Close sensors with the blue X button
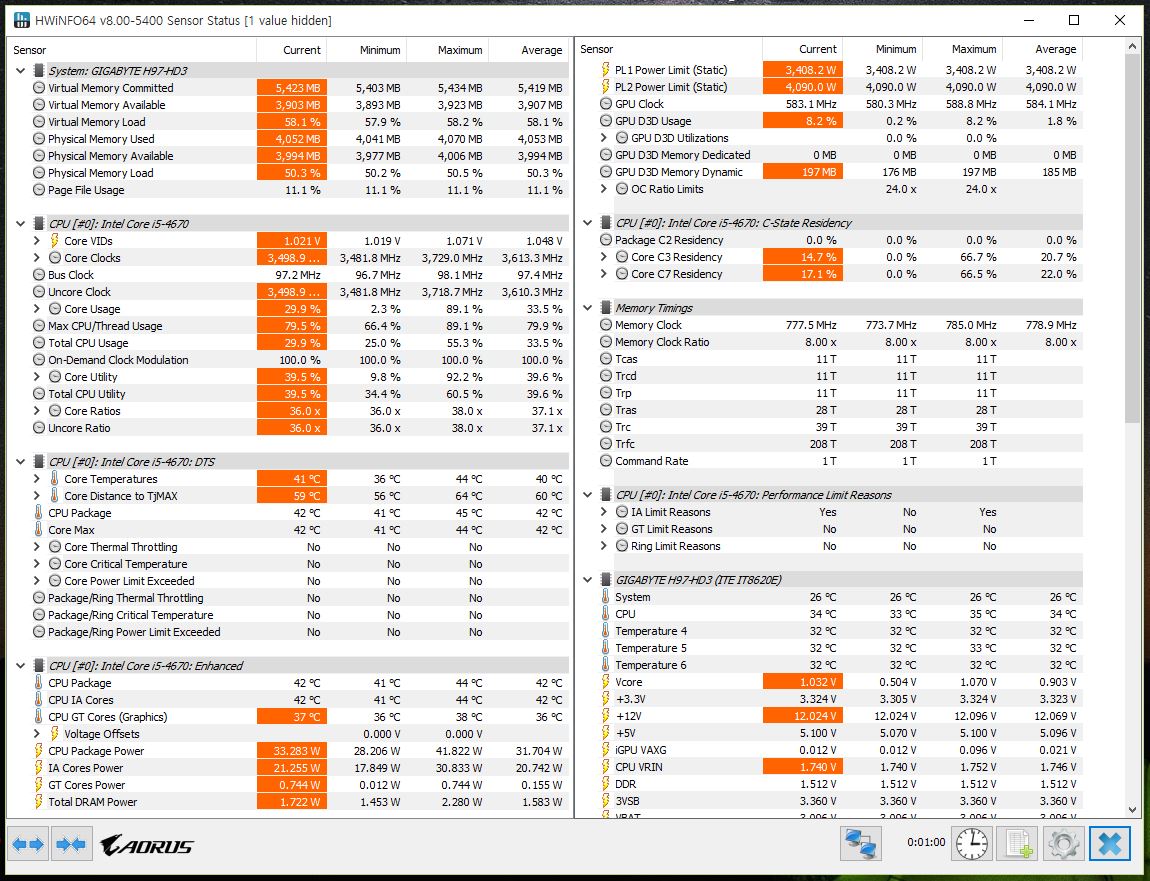Viewport: 1150px width, 881px height. [x=1110, y=843]
